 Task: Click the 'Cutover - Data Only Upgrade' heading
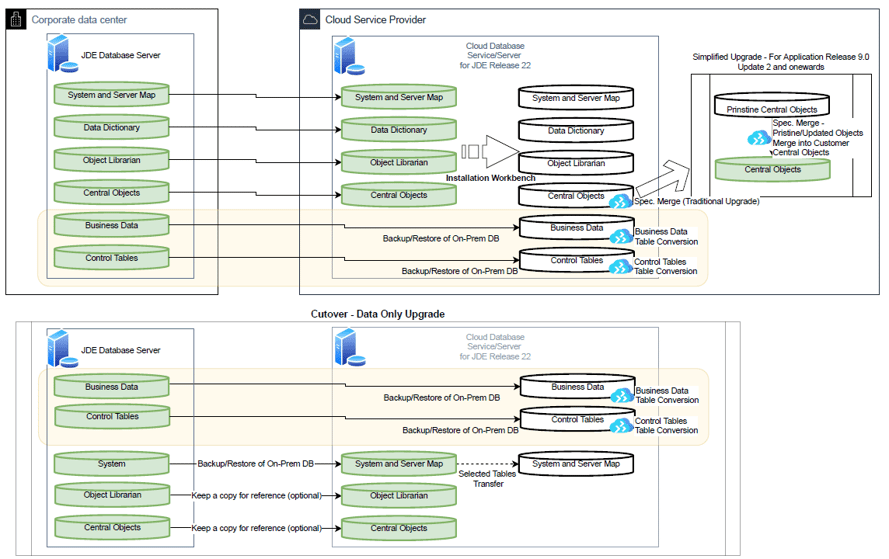378,314
